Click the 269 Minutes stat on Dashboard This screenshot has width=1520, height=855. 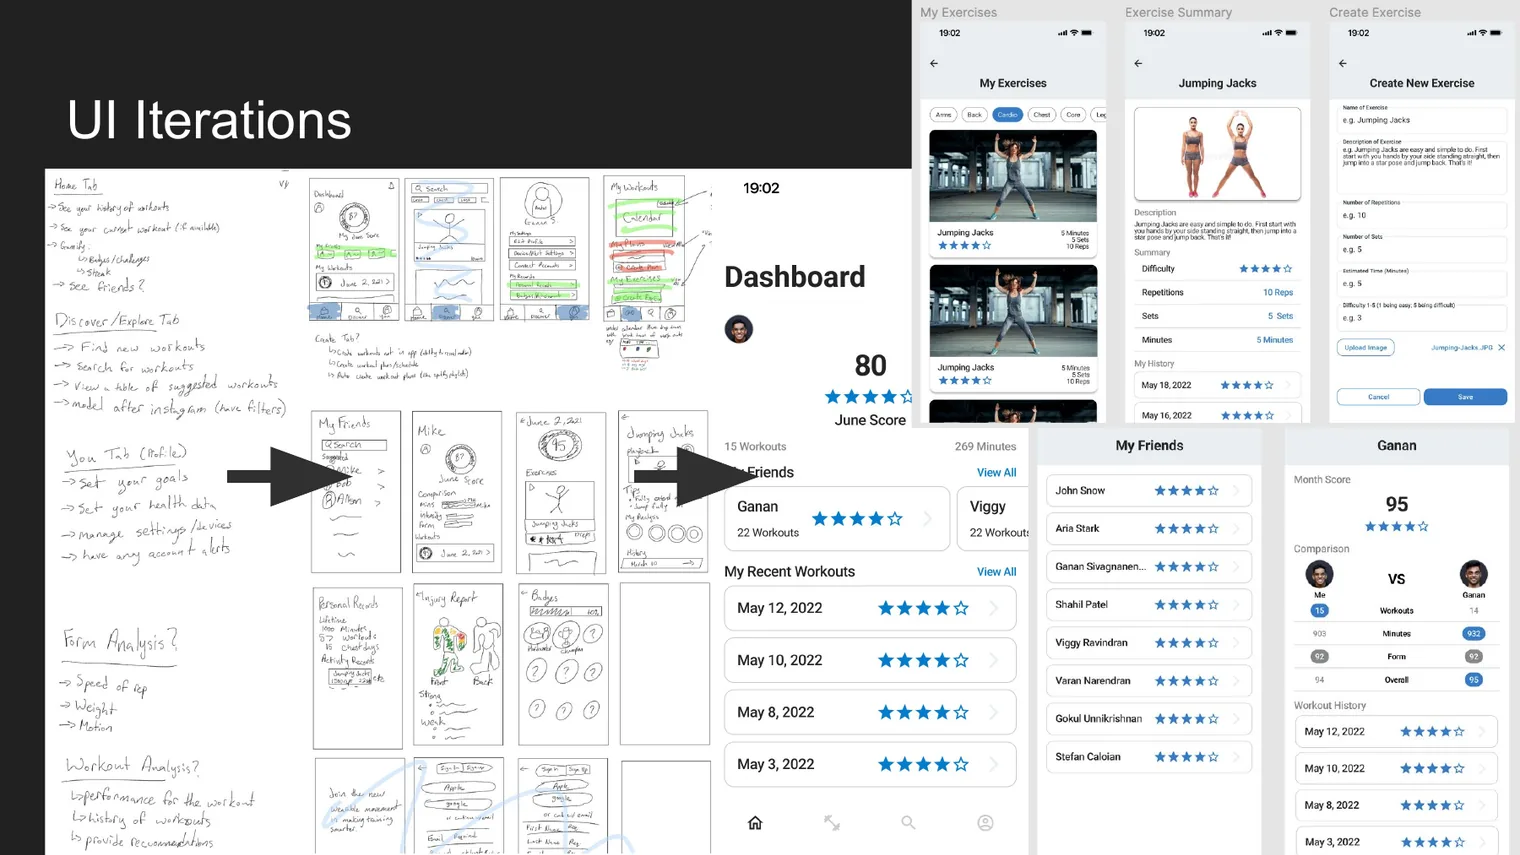point(985,447)
